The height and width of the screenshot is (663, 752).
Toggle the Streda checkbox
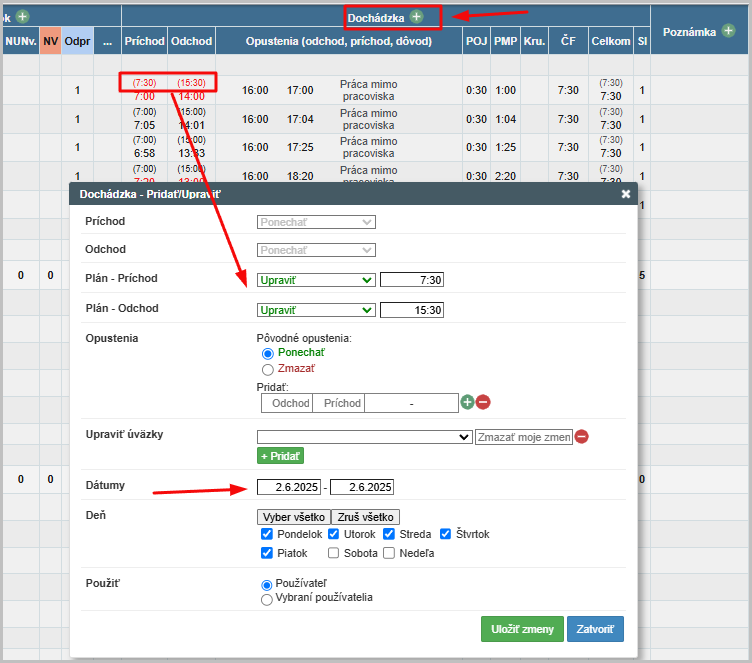[x=389, y=534]
